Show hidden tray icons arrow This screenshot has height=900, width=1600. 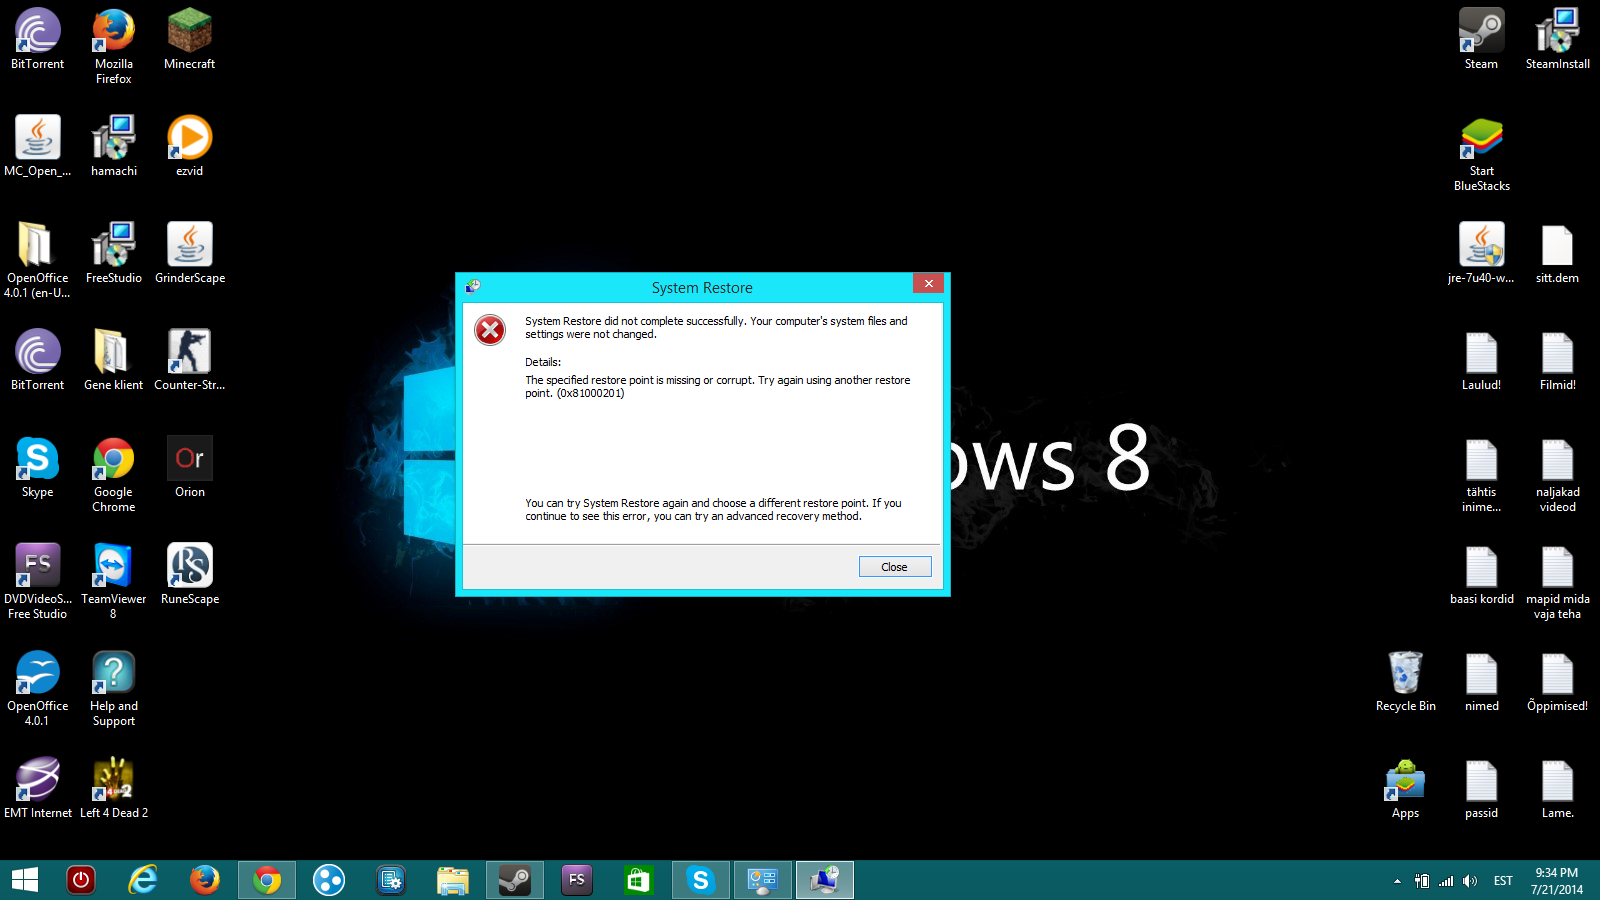[x=1397, y=881]
